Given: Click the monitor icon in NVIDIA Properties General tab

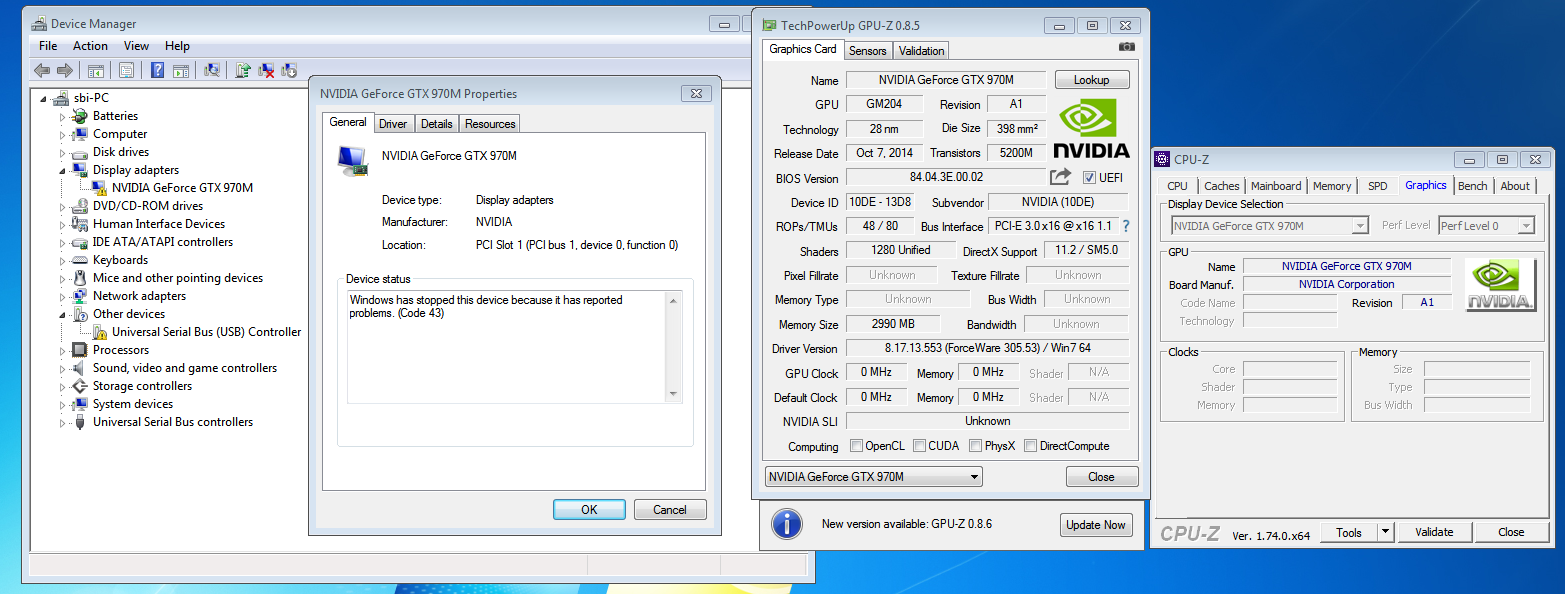Looking at the screenshot, I should click(x=352, y=159).
